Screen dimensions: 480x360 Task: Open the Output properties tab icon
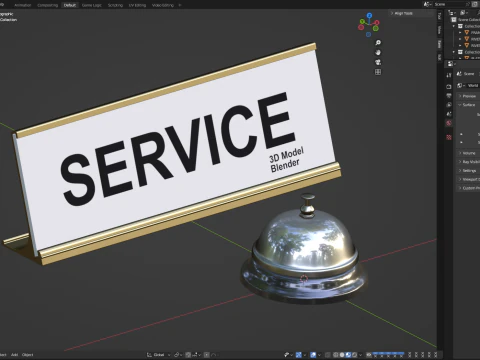449,96
